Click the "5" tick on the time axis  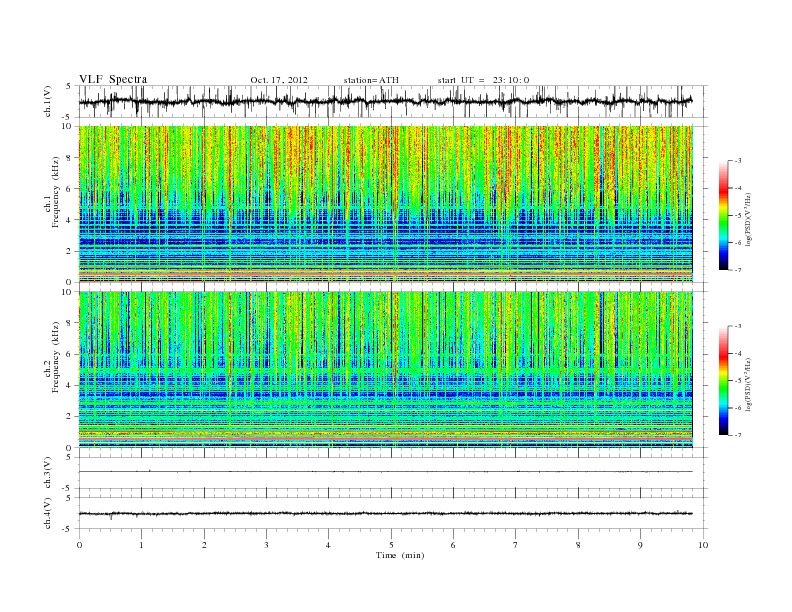391,545
